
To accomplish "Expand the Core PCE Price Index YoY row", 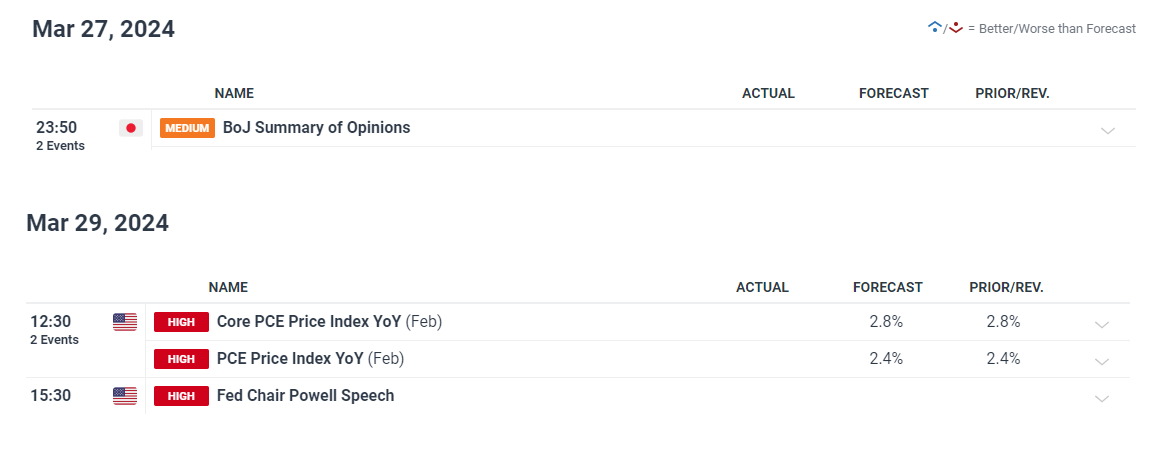I will click(x=1101, y=324).
